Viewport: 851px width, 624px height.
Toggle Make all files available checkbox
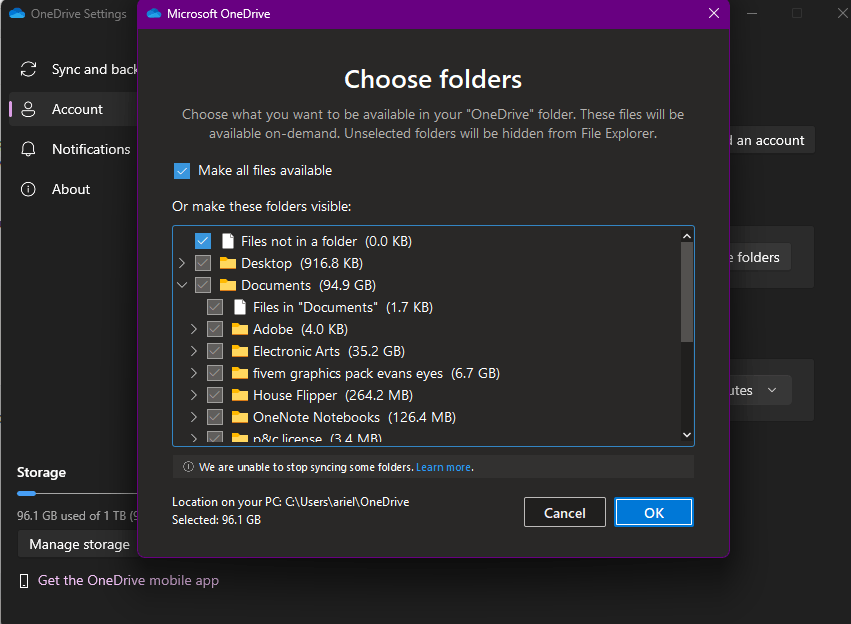pos(182,170)
